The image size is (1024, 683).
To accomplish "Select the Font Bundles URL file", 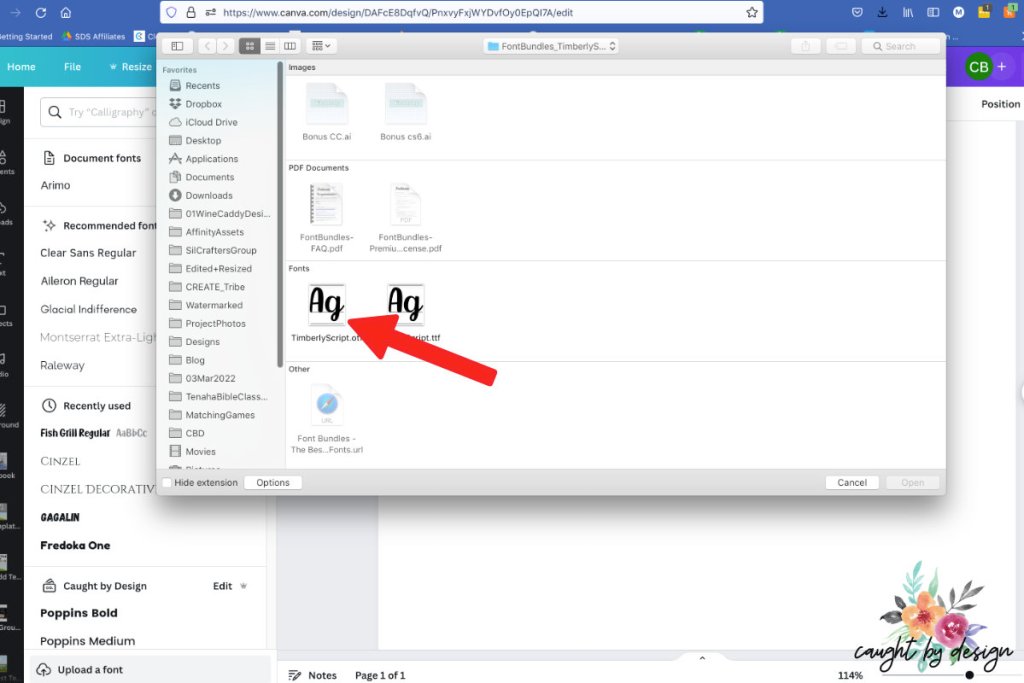I will [327, 419].
